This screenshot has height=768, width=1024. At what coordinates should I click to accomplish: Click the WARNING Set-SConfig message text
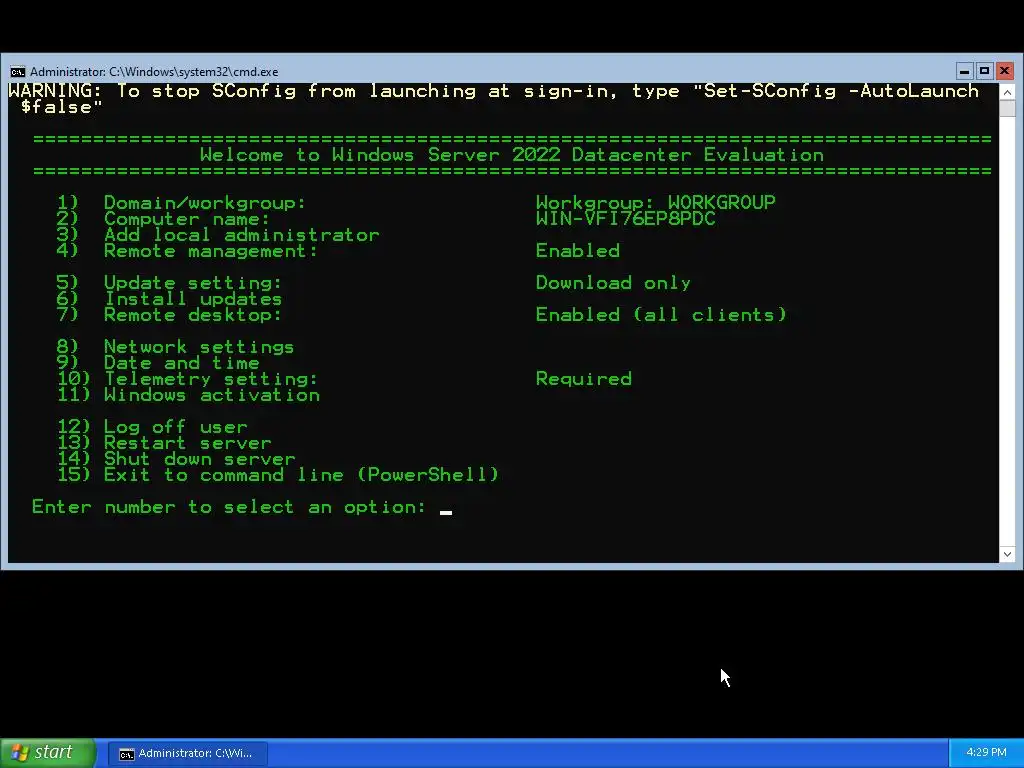pyautogui.click(x=494, y=99)
